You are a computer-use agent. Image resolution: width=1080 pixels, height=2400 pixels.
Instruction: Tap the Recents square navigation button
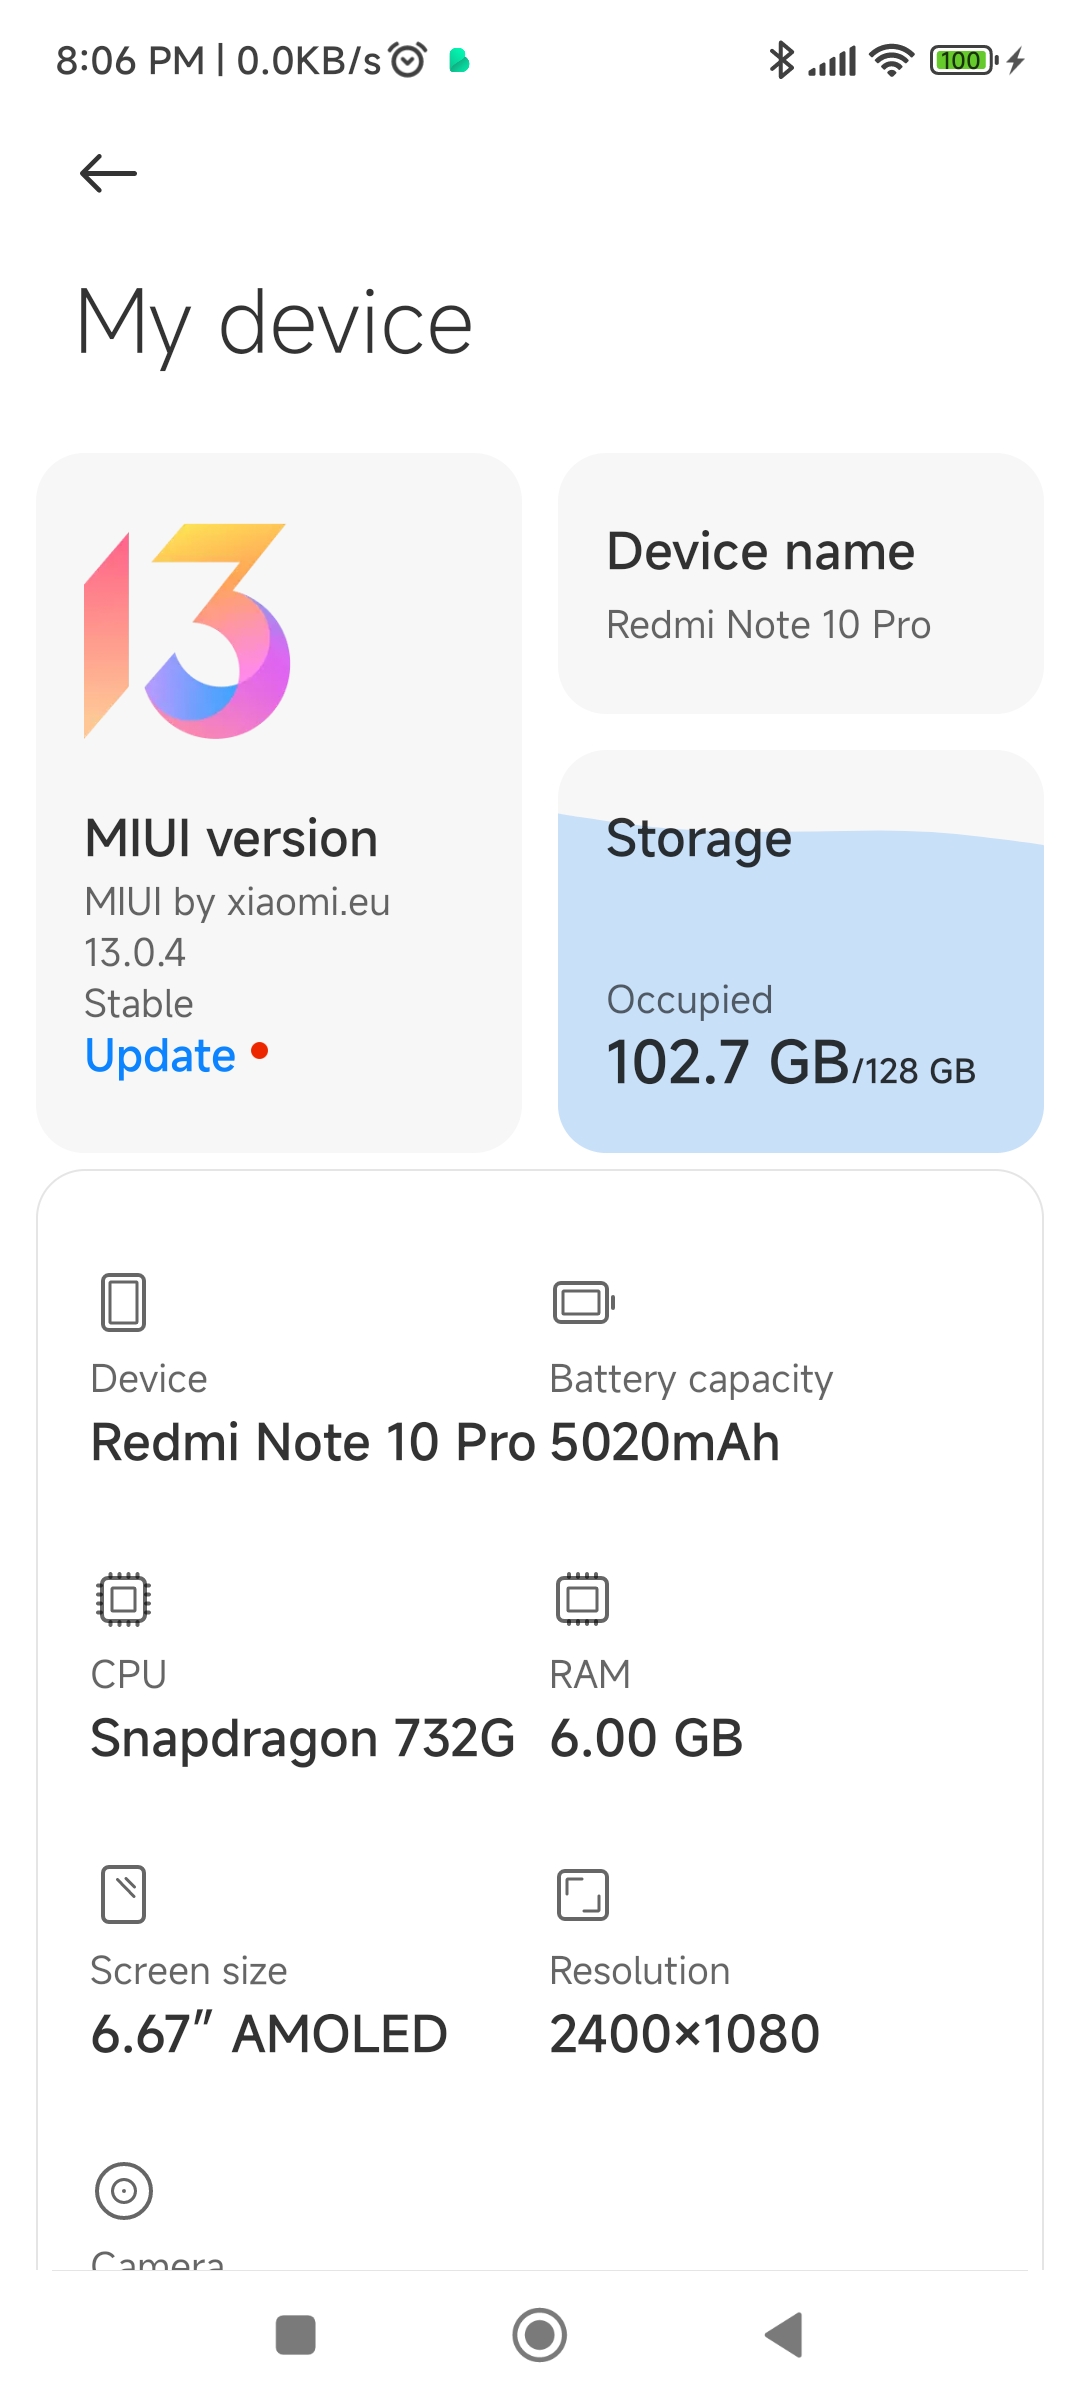pos(295,2335)
